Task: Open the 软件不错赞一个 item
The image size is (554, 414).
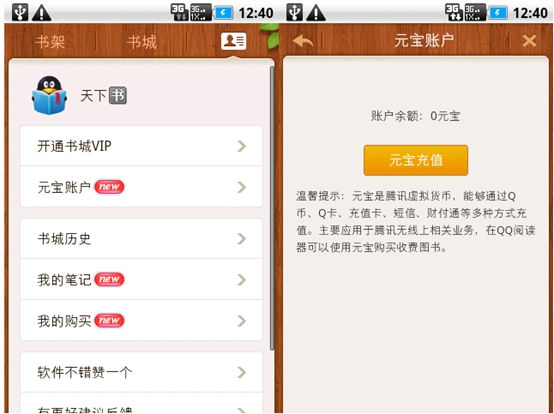Action: pyautogui.click(x=141, y=372)
